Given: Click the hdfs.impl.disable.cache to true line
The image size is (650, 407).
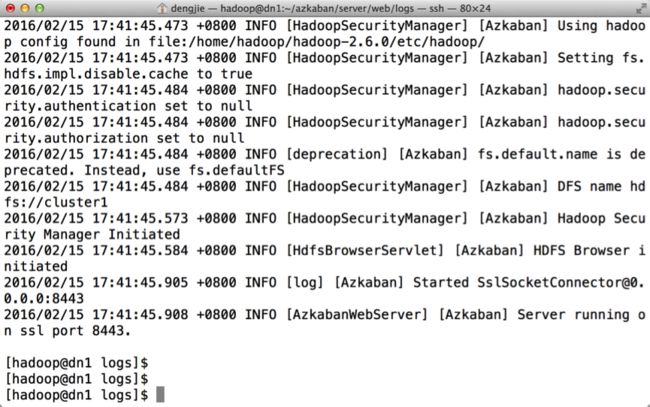Looking at the screenshot, I should tap(128, 74).
